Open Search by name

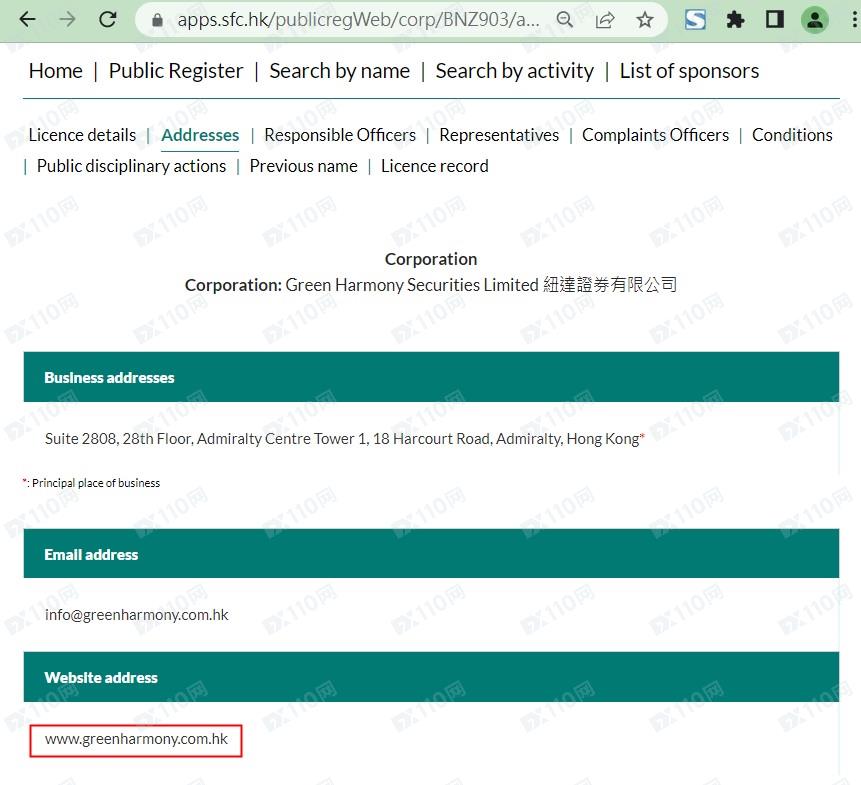coord(339,71)
